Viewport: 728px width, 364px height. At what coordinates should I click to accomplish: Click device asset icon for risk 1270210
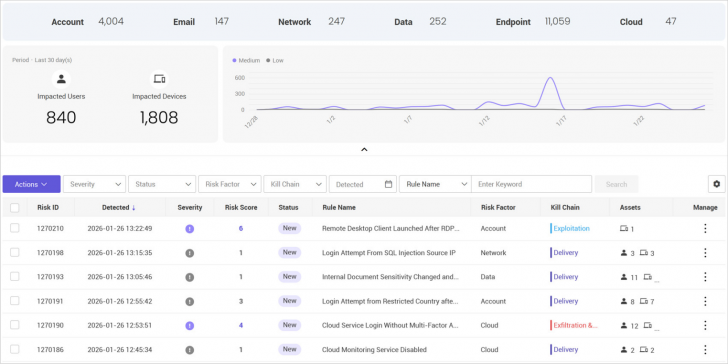point(624,228)
